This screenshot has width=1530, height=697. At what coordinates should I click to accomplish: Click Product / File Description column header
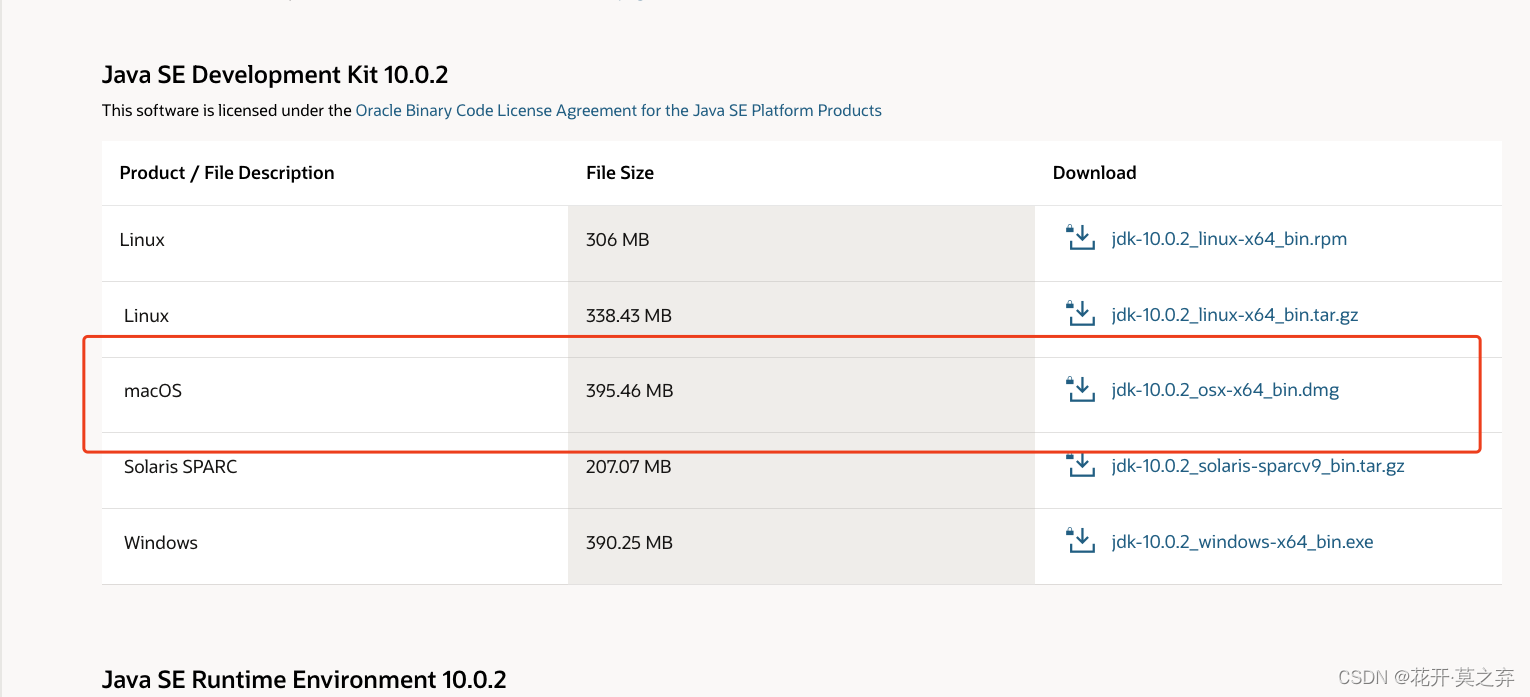tap(227, 173)
